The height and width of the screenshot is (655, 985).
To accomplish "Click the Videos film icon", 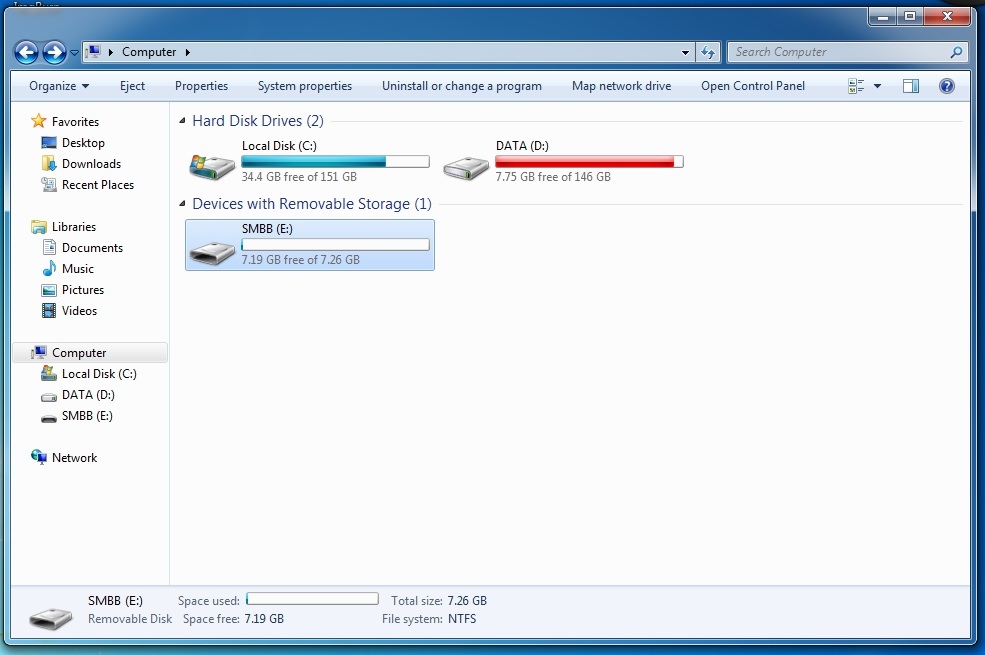I will tap(49, 310).
